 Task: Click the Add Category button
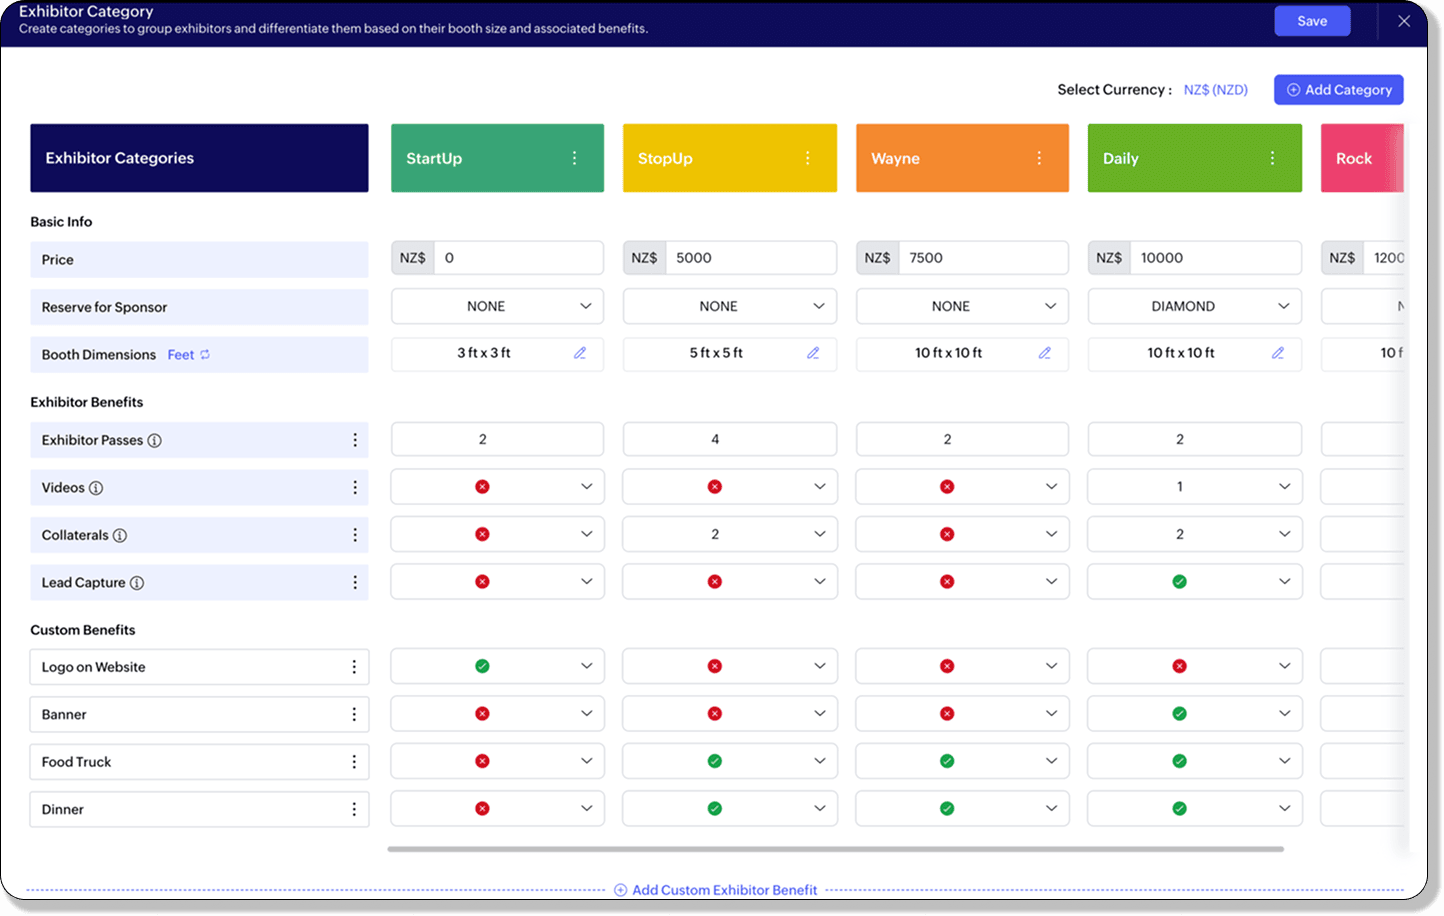[1338, 90]
